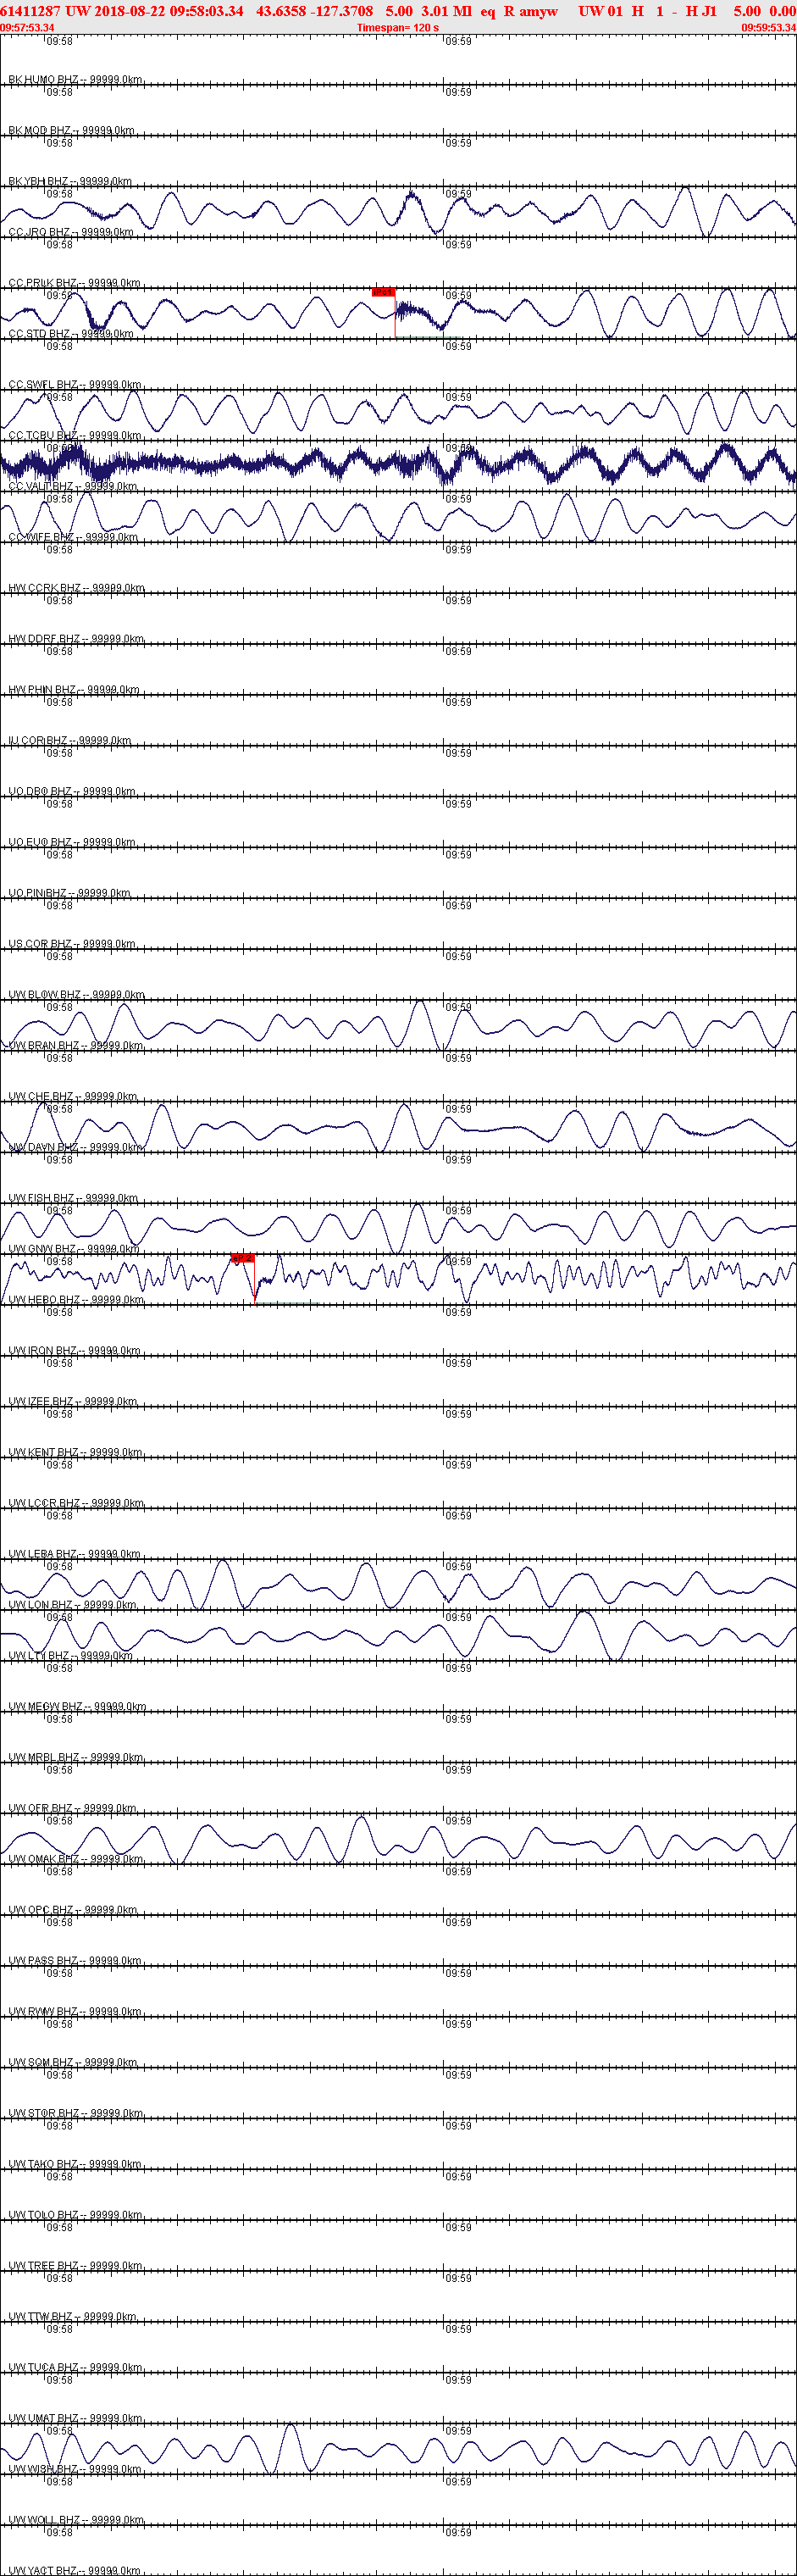The height and width of the screenshot is (2576, 797).
Task: Select the red eP pick flag on the CC.STD trace
Action: click(x=383, y=292)
